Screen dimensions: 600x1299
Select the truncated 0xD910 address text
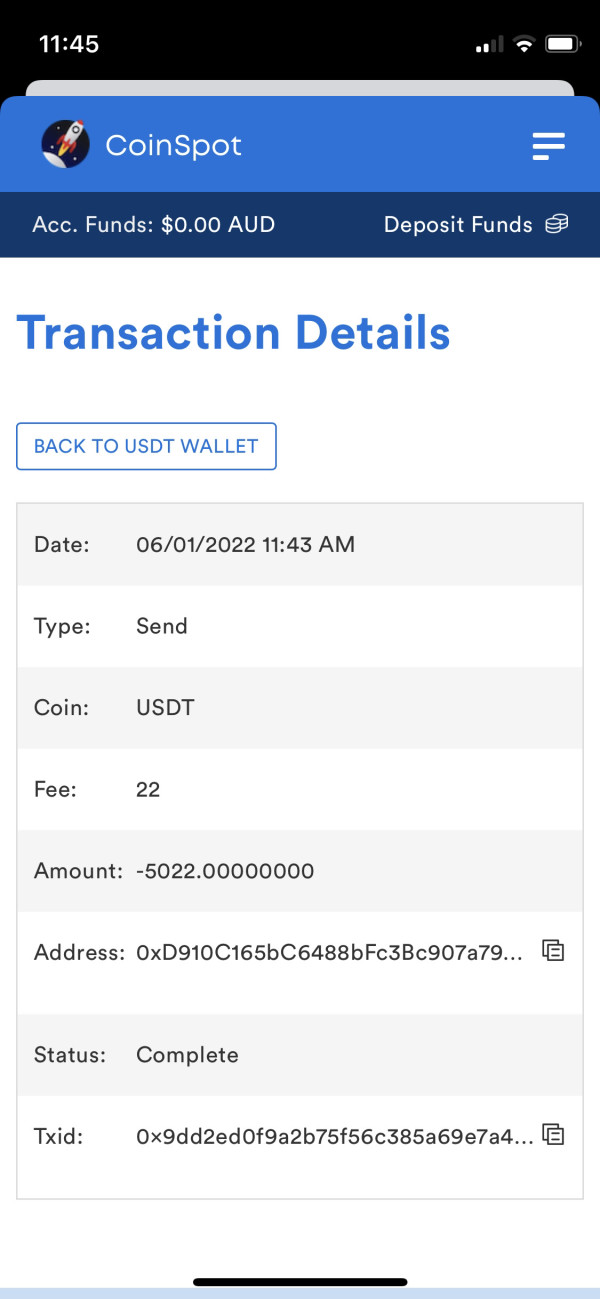[329, 953]
